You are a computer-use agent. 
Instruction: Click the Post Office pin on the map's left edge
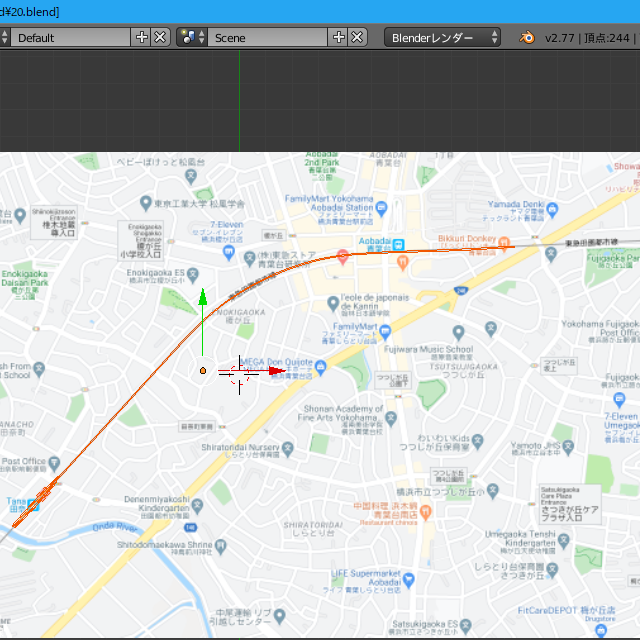pyautogui.click(x=54, y=463)
